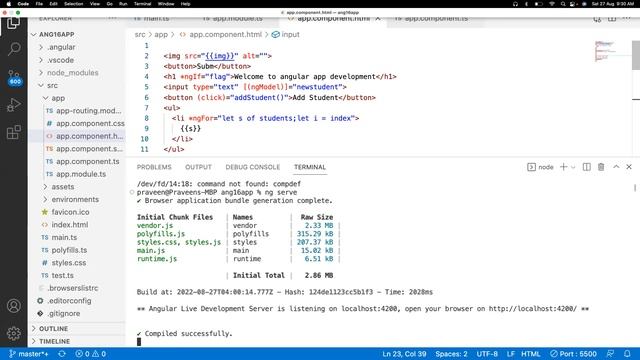Expand the OUTLINE section

(x=78, y=329)
